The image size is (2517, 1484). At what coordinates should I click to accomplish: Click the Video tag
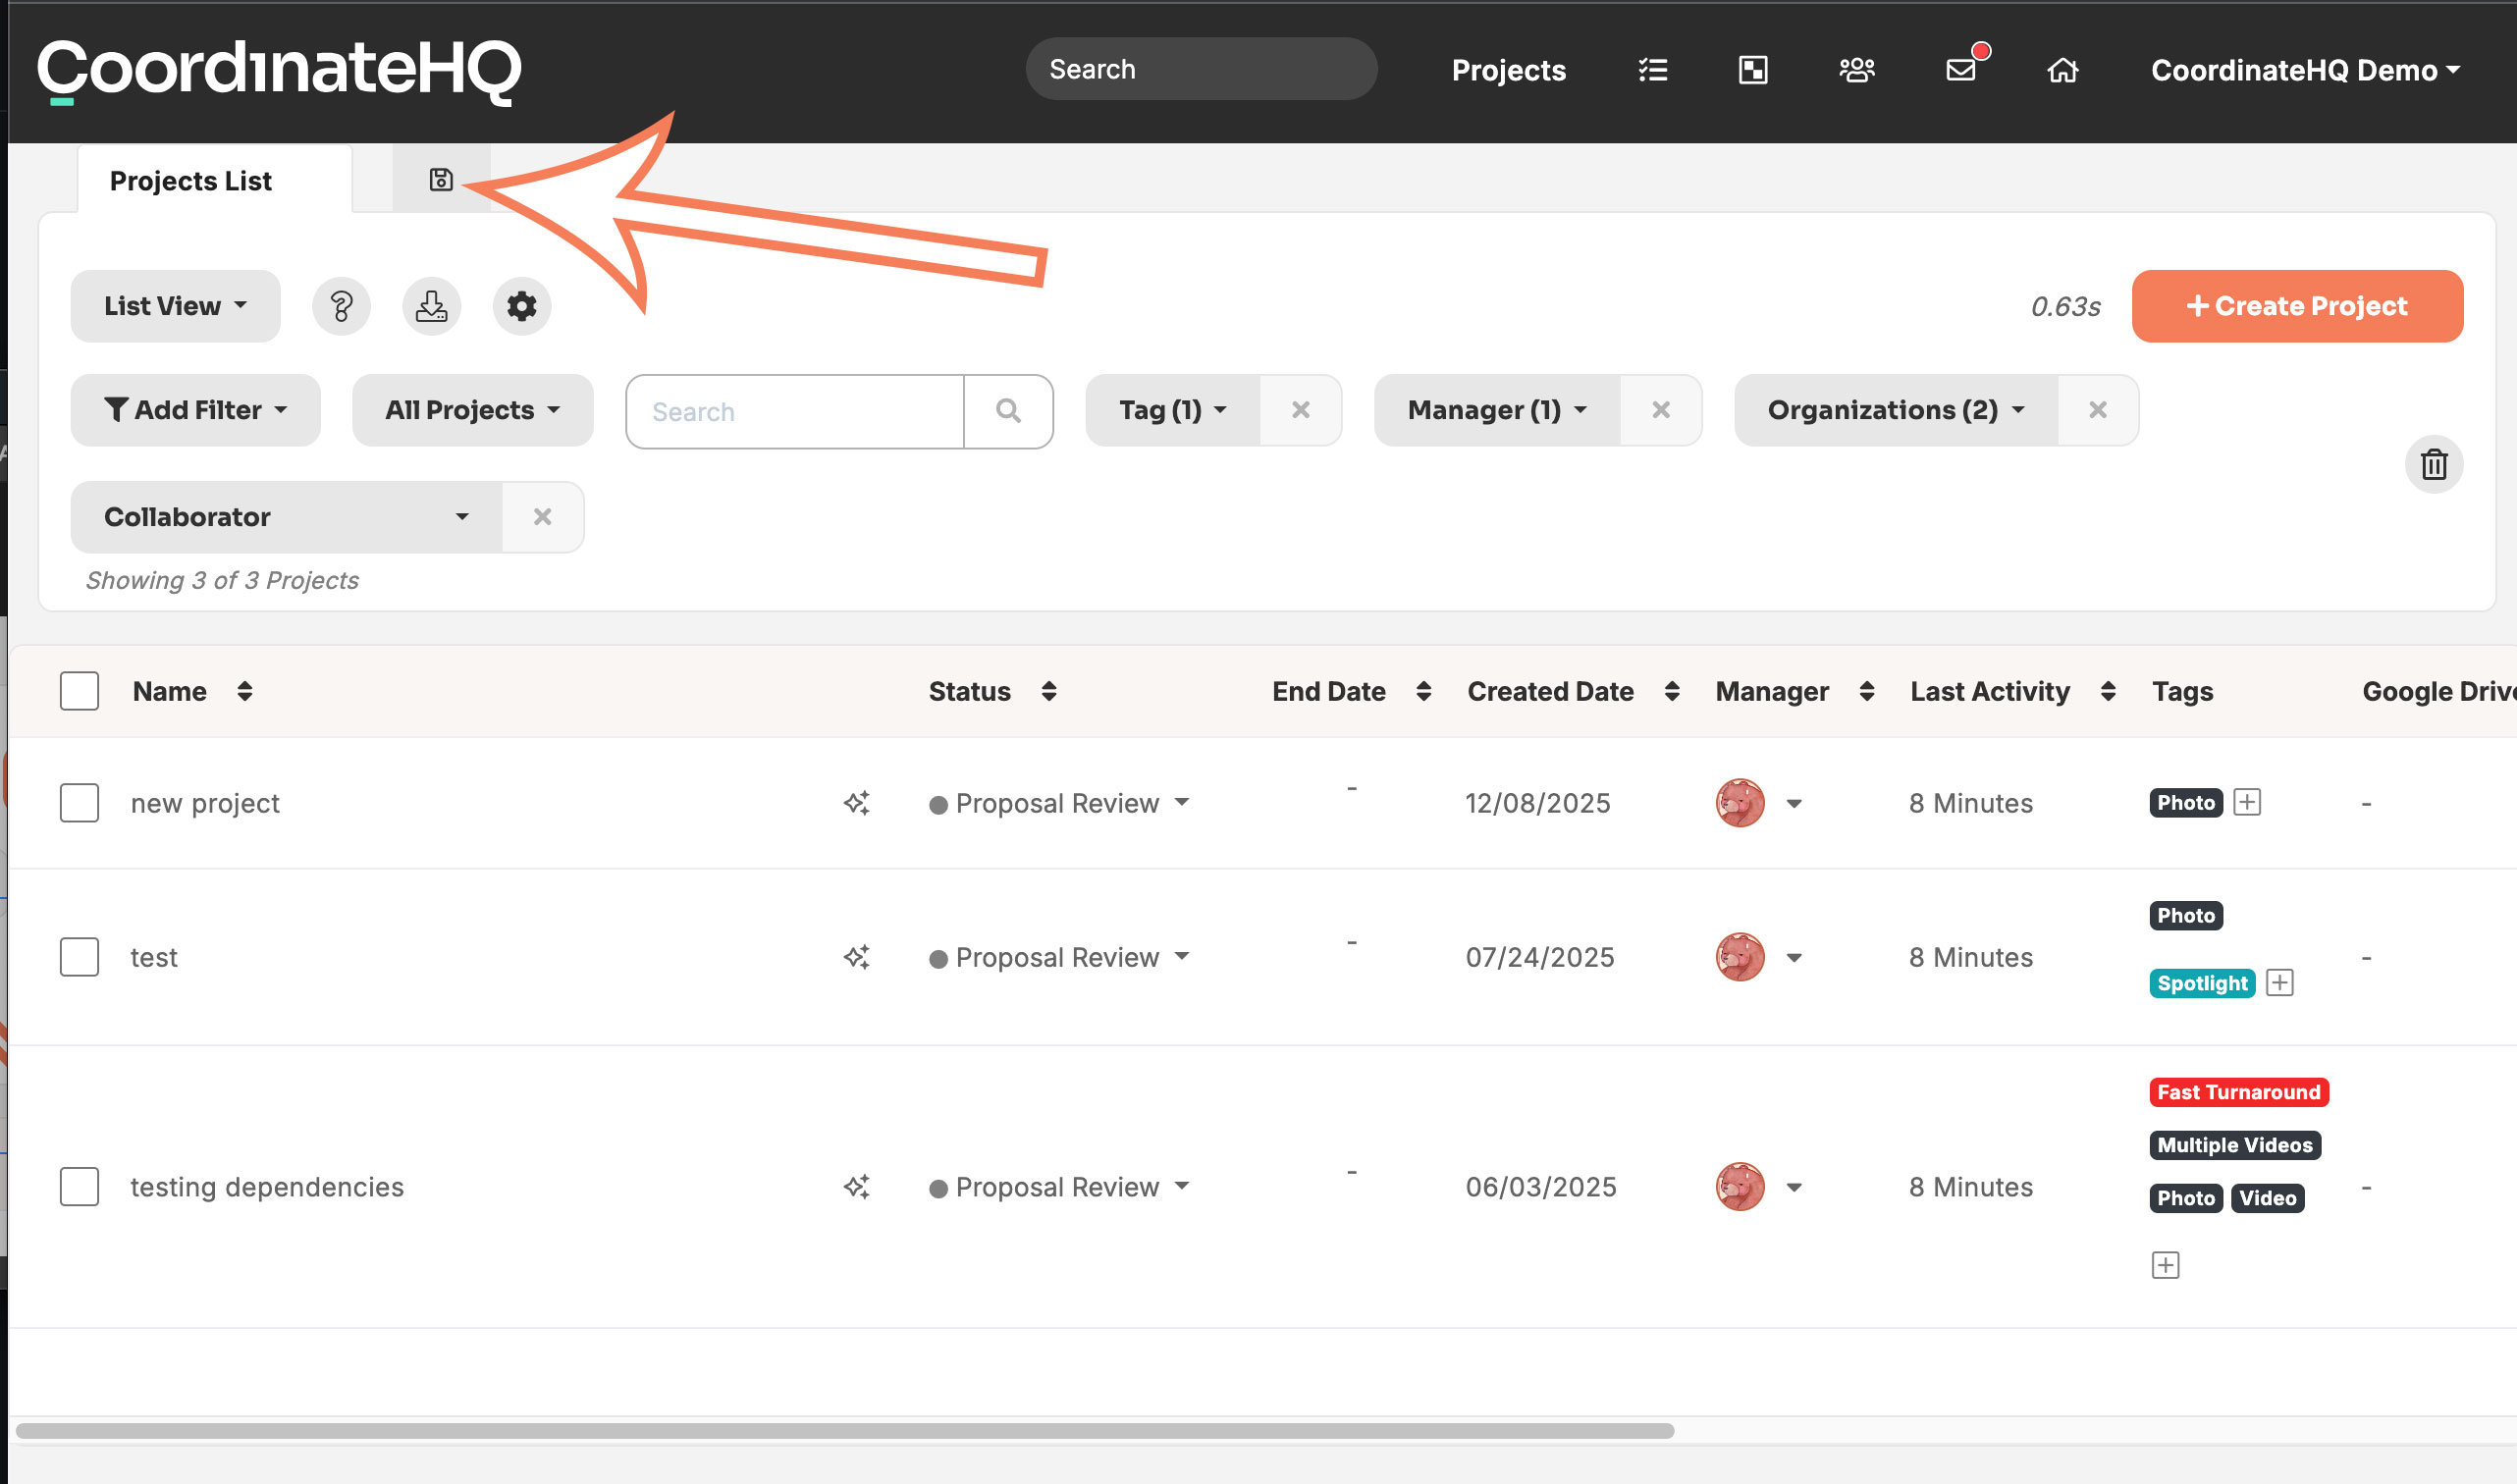pyautogui.click(x=2267, y=1198)
